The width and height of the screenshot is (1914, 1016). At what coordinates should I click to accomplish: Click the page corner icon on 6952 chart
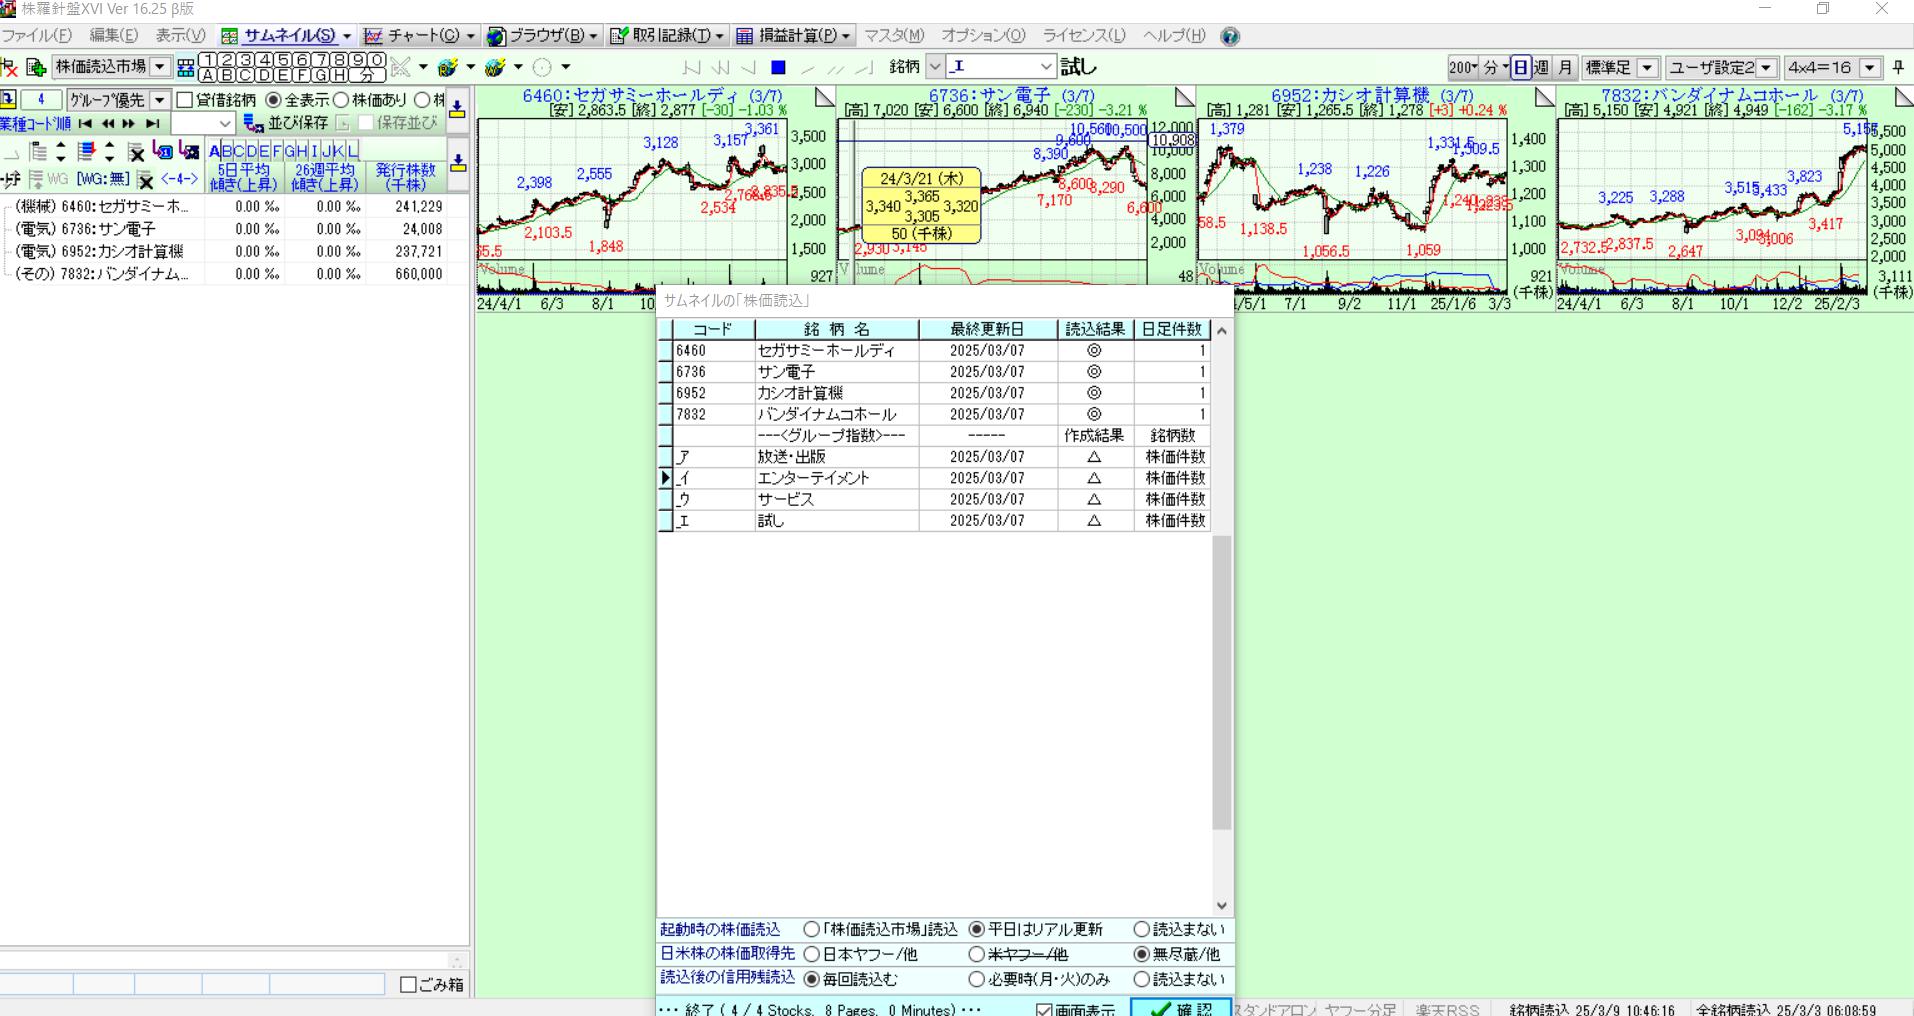tap(1545, 96)
